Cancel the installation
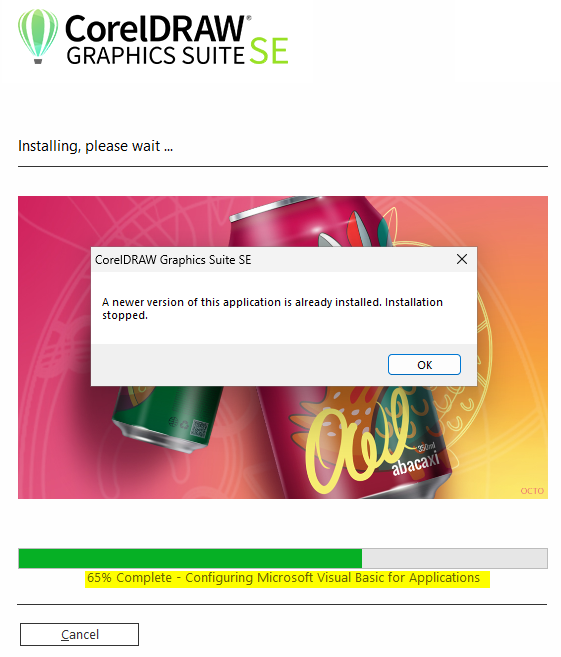561x657 pixels. pos(79,634)
